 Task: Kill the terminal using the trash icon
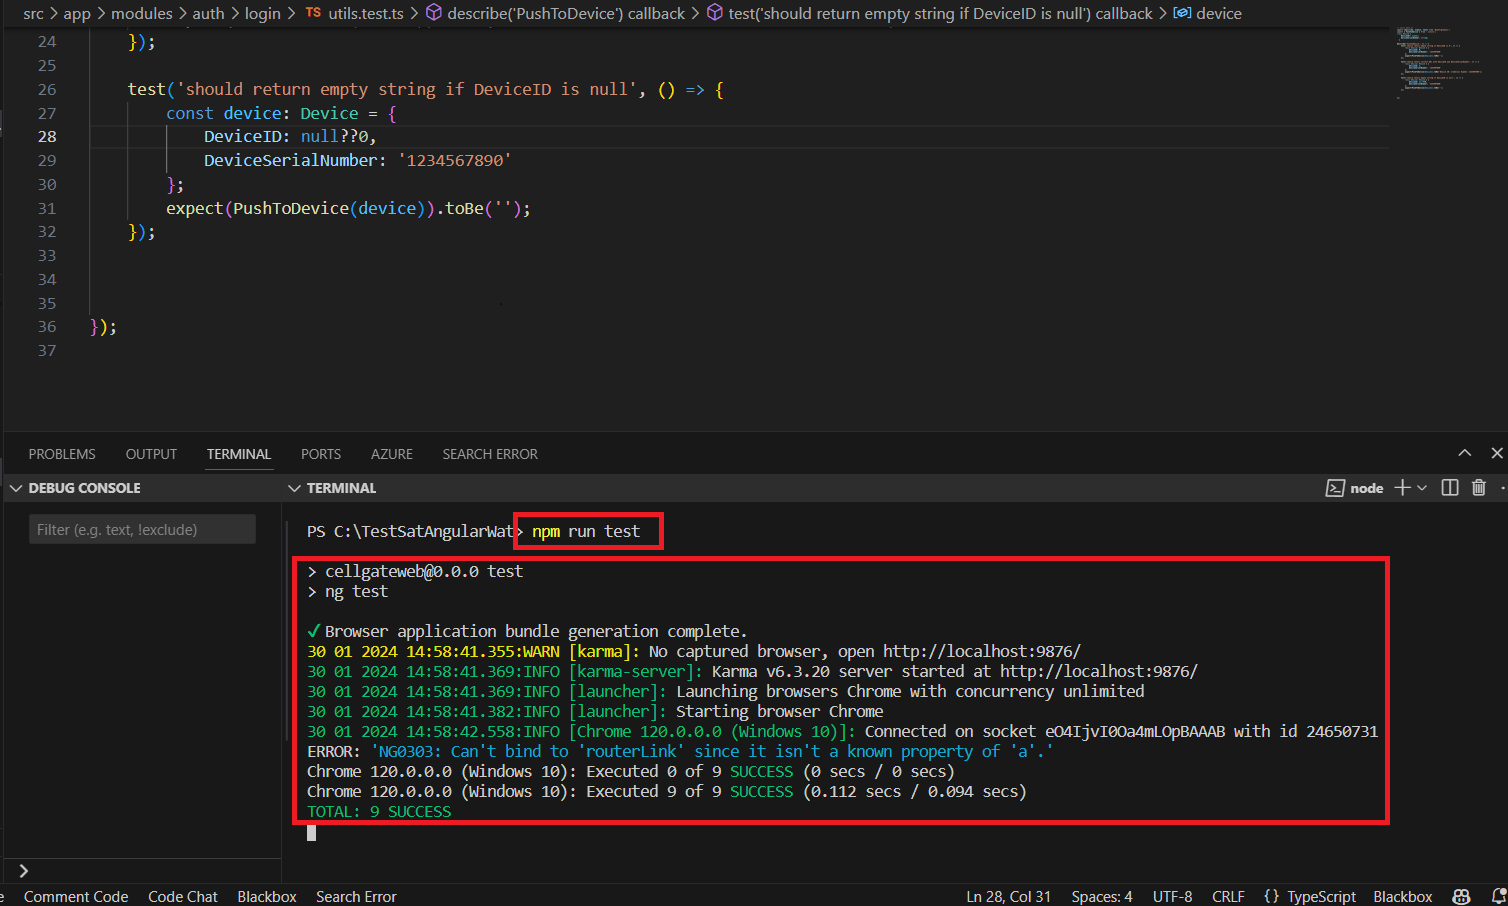pos(1478,488)
